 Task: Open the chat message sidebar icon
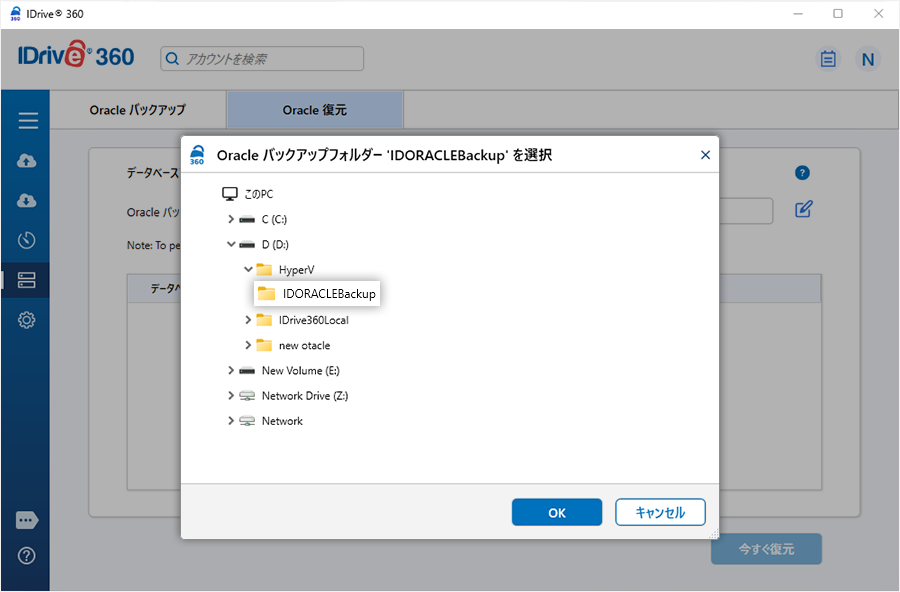coord(27,521)
